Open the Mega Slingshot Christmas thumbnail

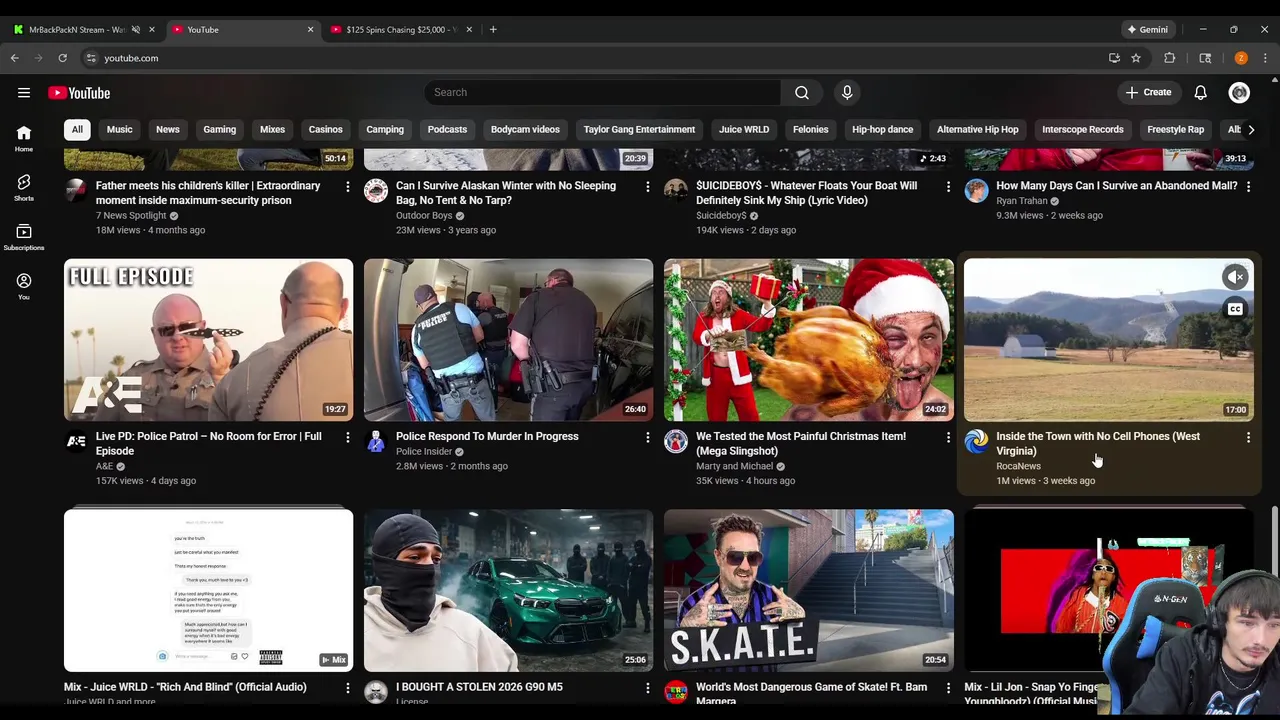(809, 340)
